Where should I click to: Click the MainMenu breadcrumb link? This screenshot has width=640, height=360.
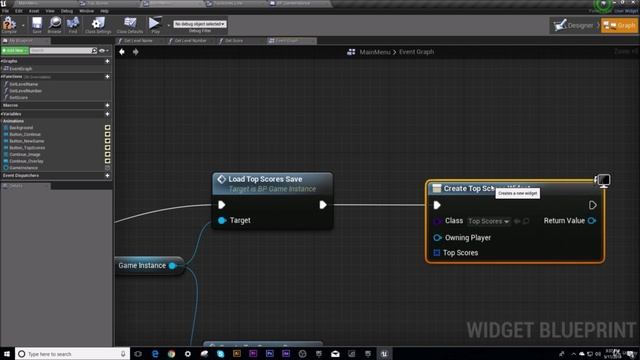click(375, 52)
